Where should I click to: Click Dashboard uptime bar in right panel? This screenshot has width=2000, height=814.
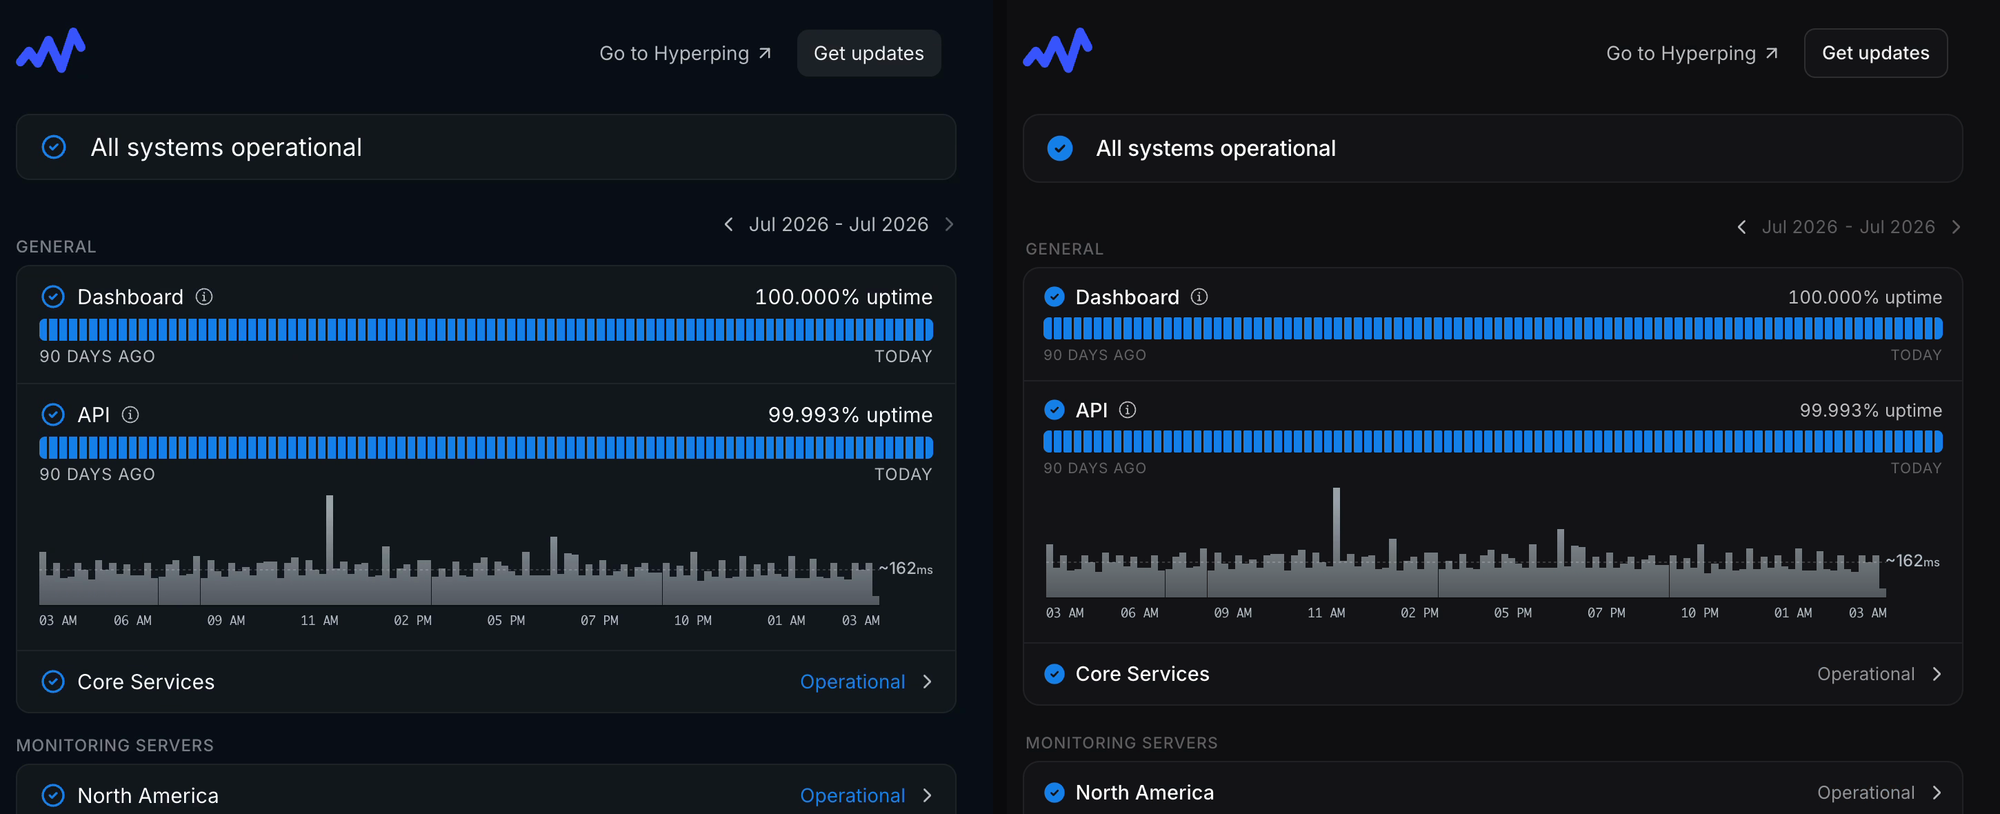[x=1493, y=328]
